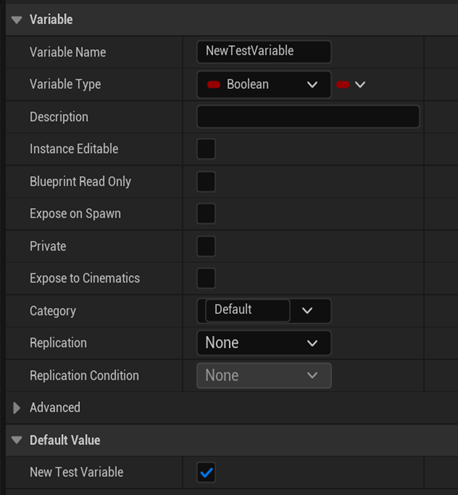Open the Category dropdown arrow
This screenshot has height=495, width=458.
click(307, 311)
